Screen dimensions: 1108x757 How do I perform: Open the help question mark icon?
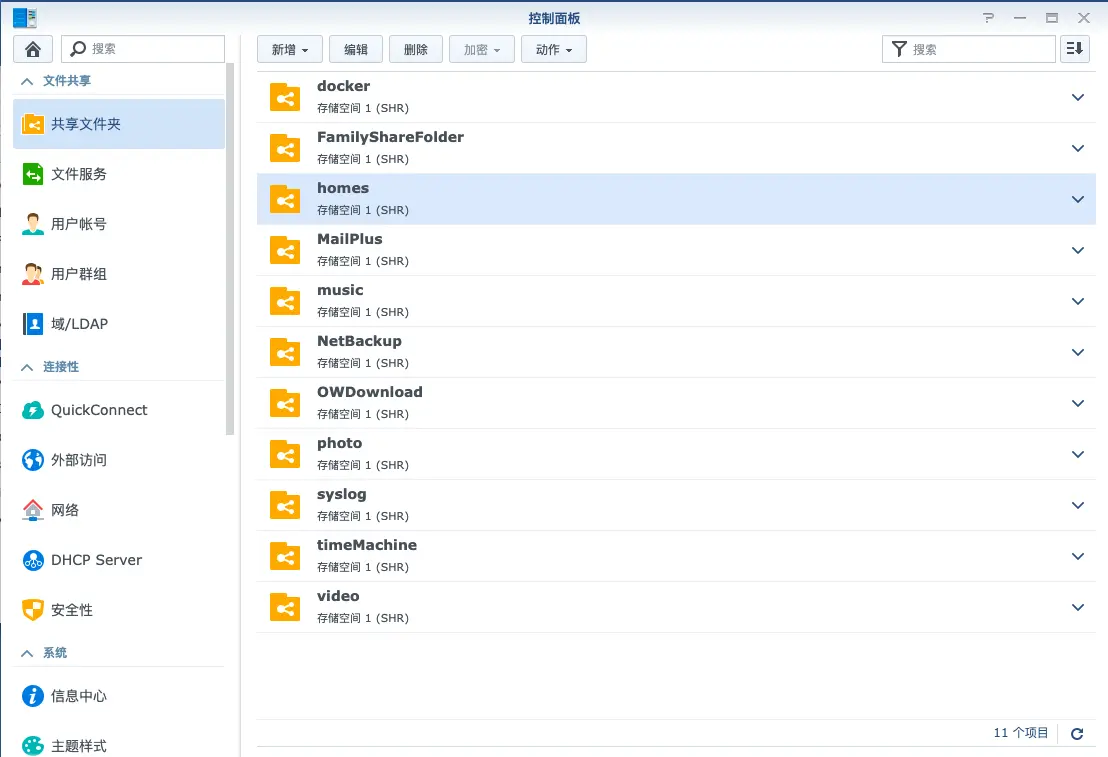(x=989, y=18)
